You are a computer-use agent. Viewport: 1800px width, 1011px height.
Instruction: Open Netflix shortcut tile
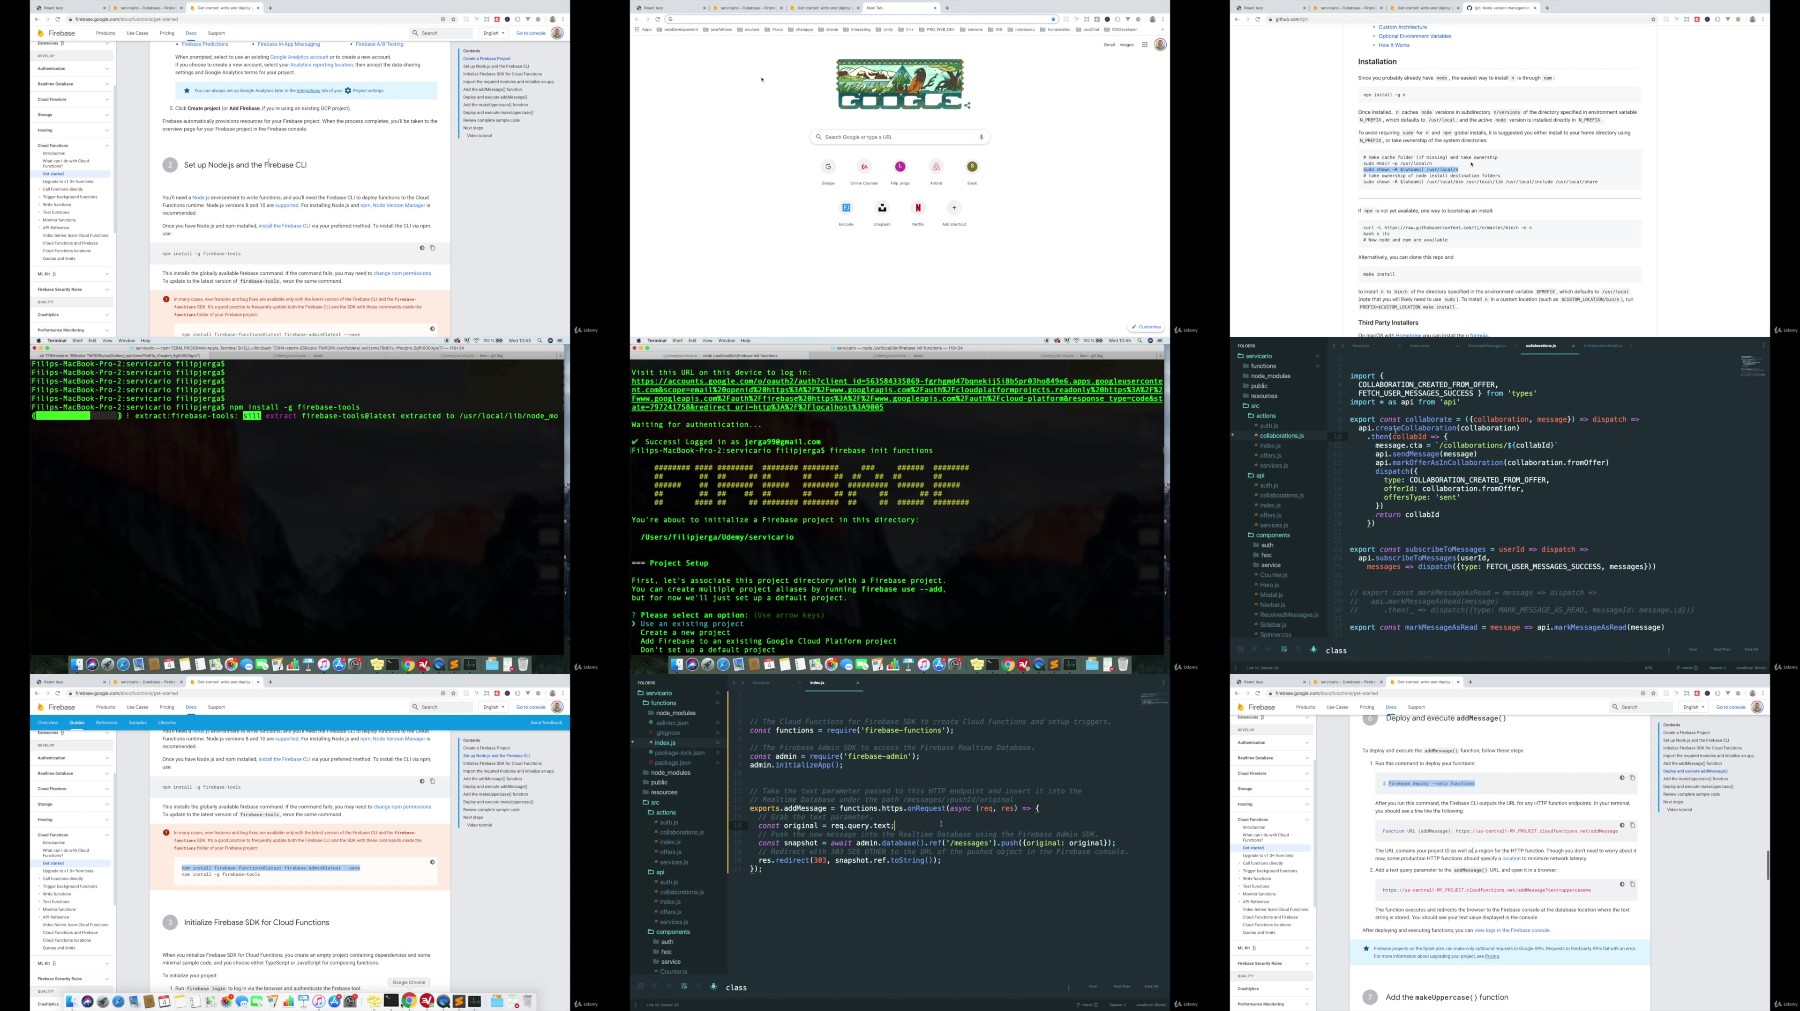pos(918,208)
